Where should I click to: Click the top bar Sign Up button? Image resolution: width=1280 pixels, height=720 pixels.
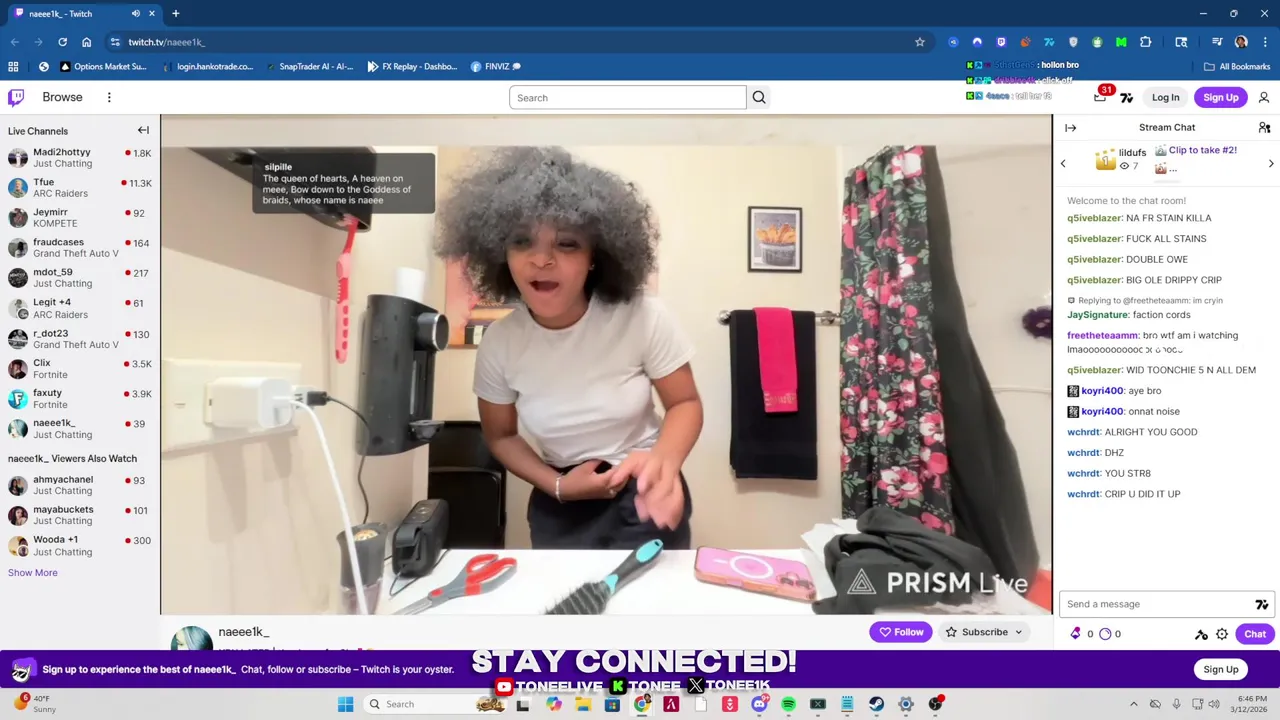pos(1220,97)
